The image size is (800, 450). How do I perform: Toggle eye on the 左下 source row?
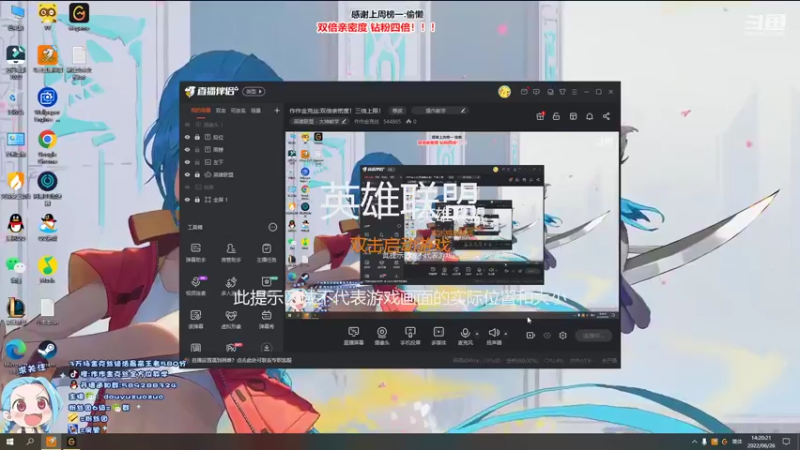(x=187, y=162)
